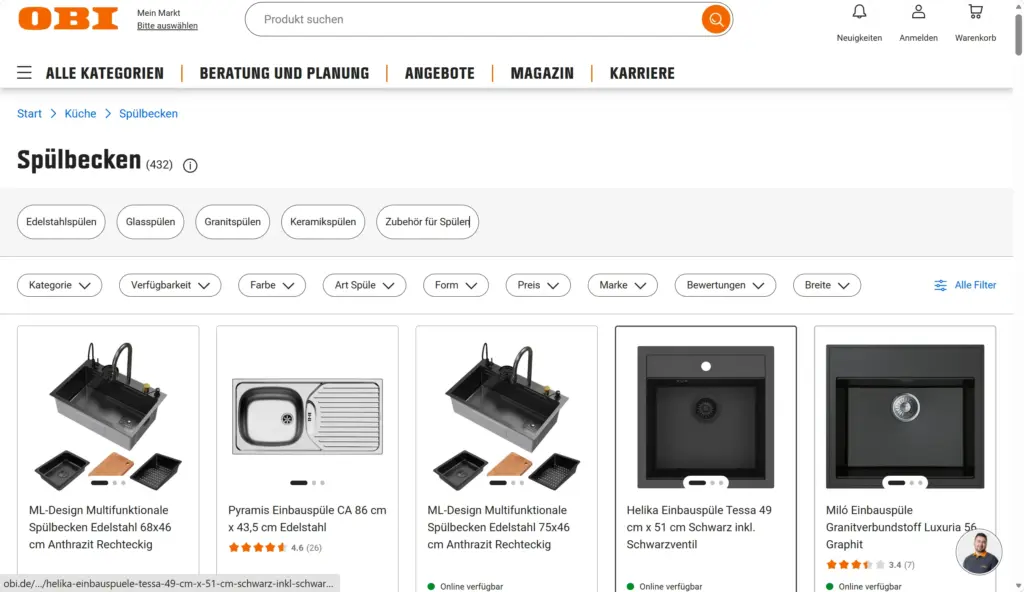Open the chat assistant avatar
1024x592 pixels.
[x=978, y=552]
